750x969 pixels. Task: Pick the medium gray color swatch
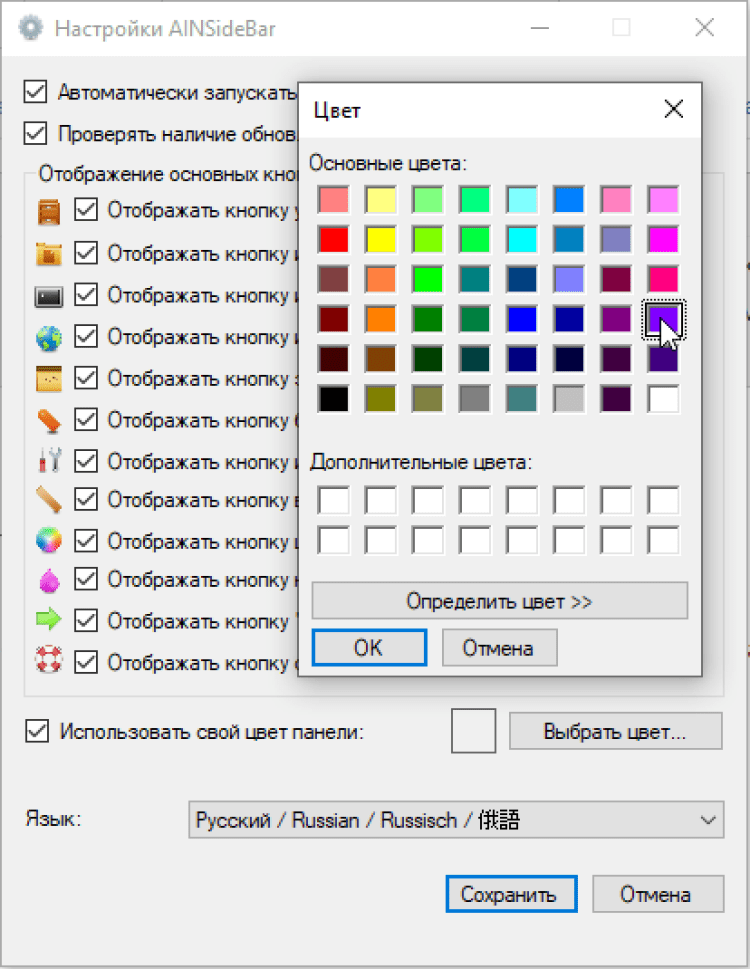tap(474, 399)
